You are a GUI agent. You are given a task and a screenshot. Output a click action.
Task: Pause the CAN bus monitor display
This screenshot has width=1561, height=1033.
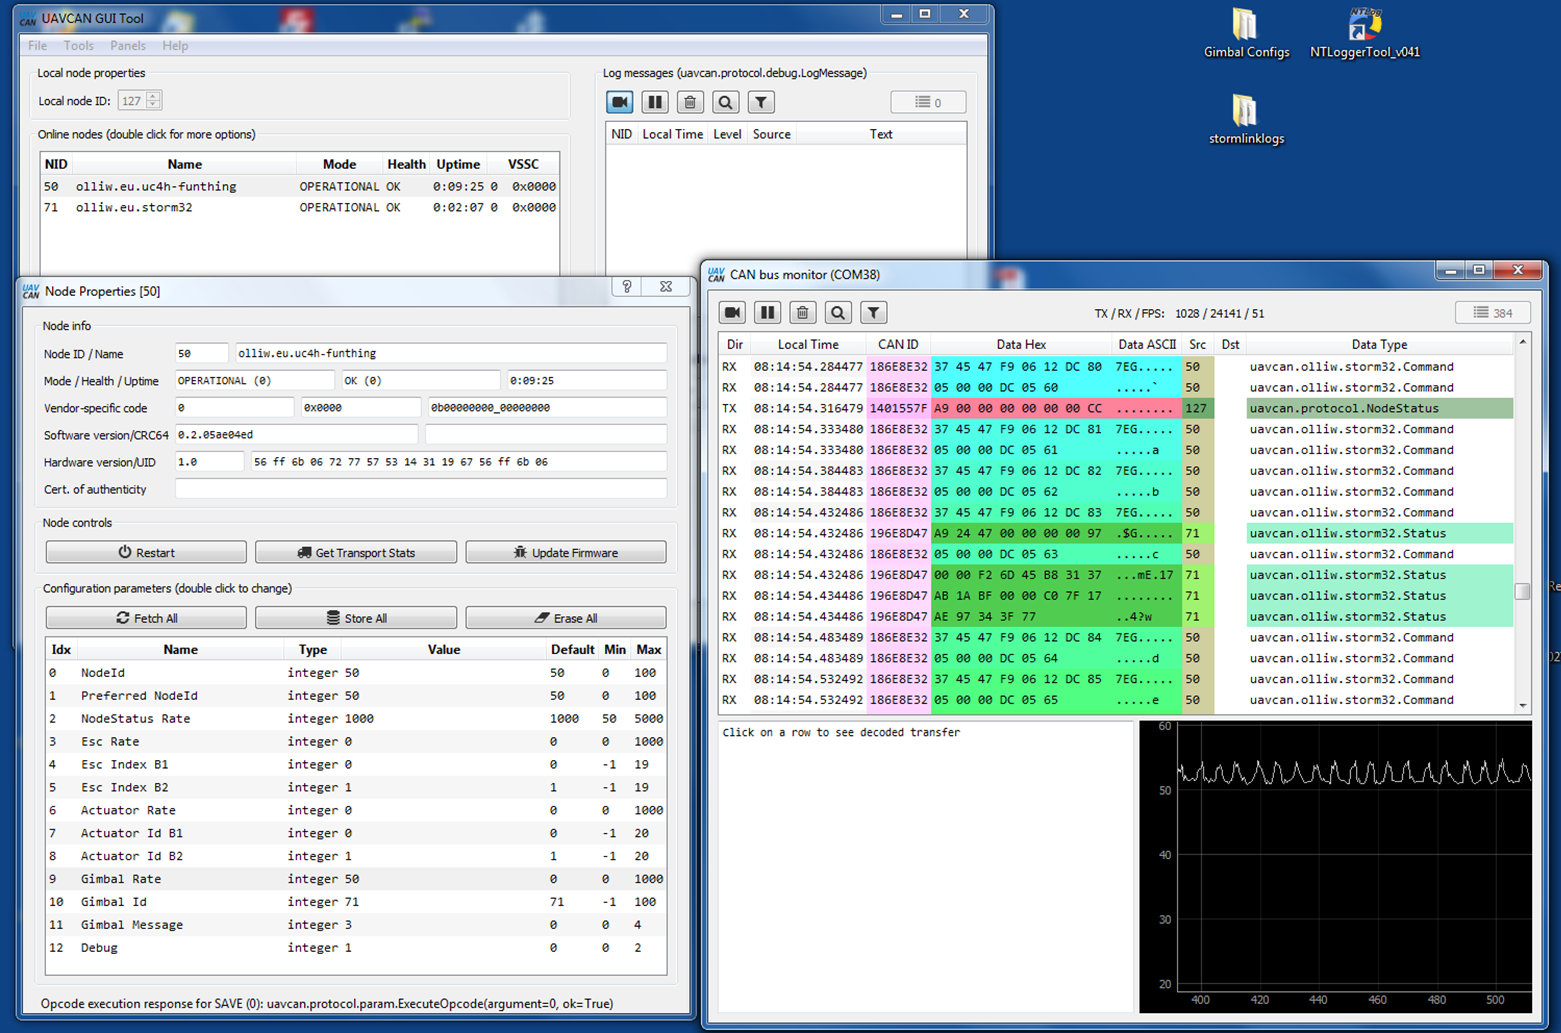click(767, 313)
